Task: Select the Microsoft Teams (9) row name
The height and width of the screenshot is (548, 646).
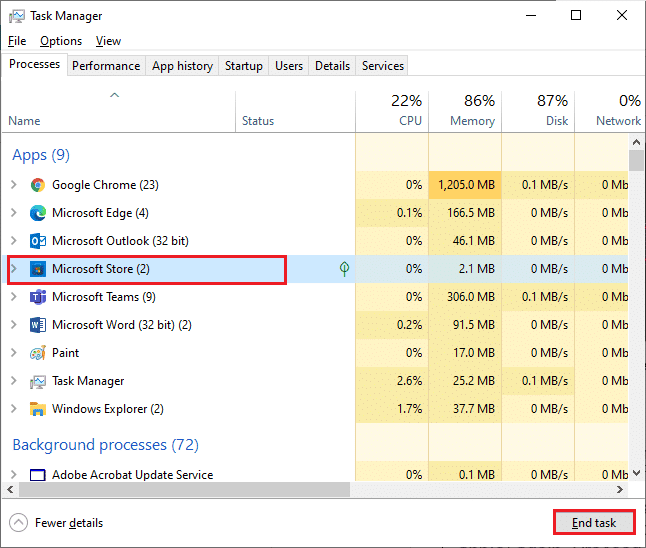Action: click(x=104, y=297)
